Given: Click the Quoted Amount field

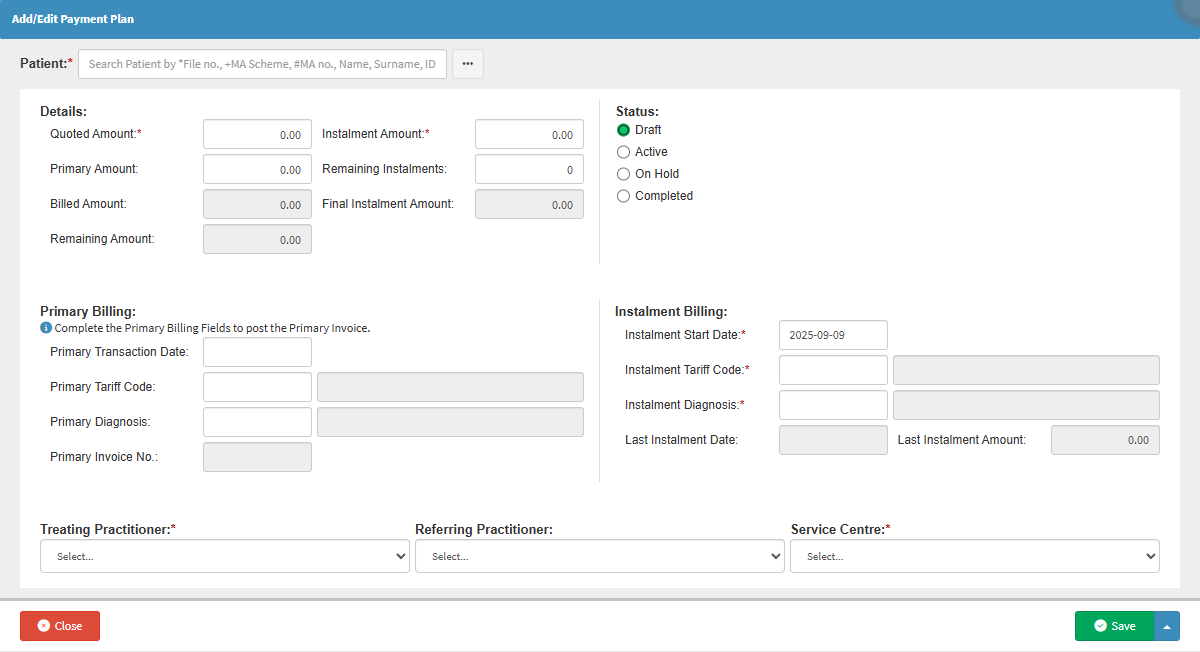Looking at the screenshot, I should tap(257, 134).
